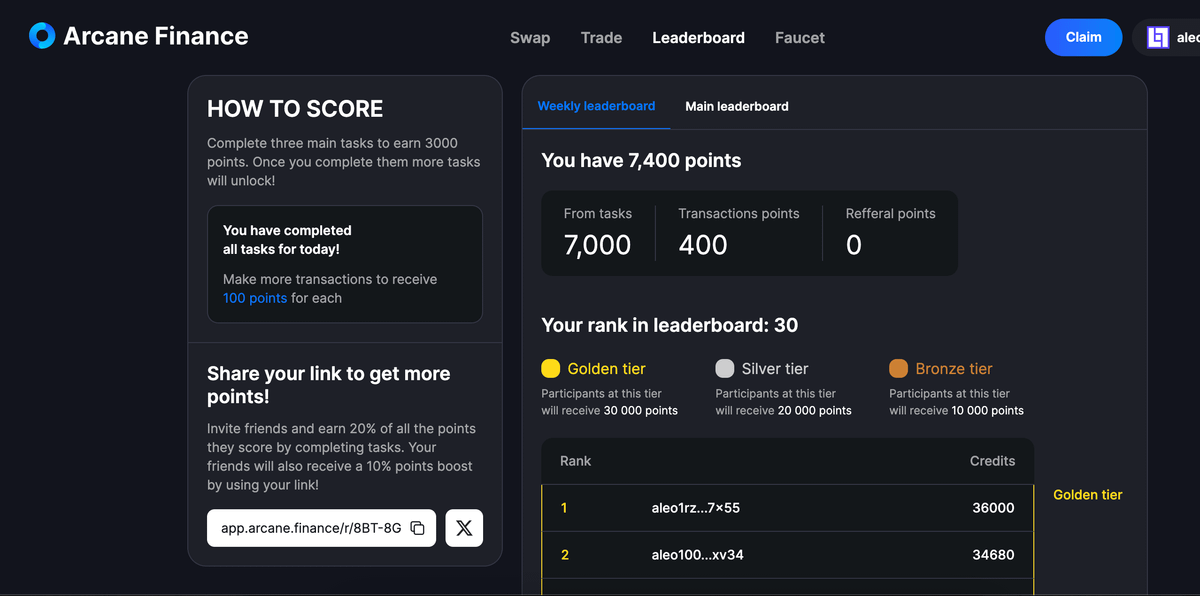
Task: Click the Golden tier yellow swatch
Action: (x=551, y=368)
